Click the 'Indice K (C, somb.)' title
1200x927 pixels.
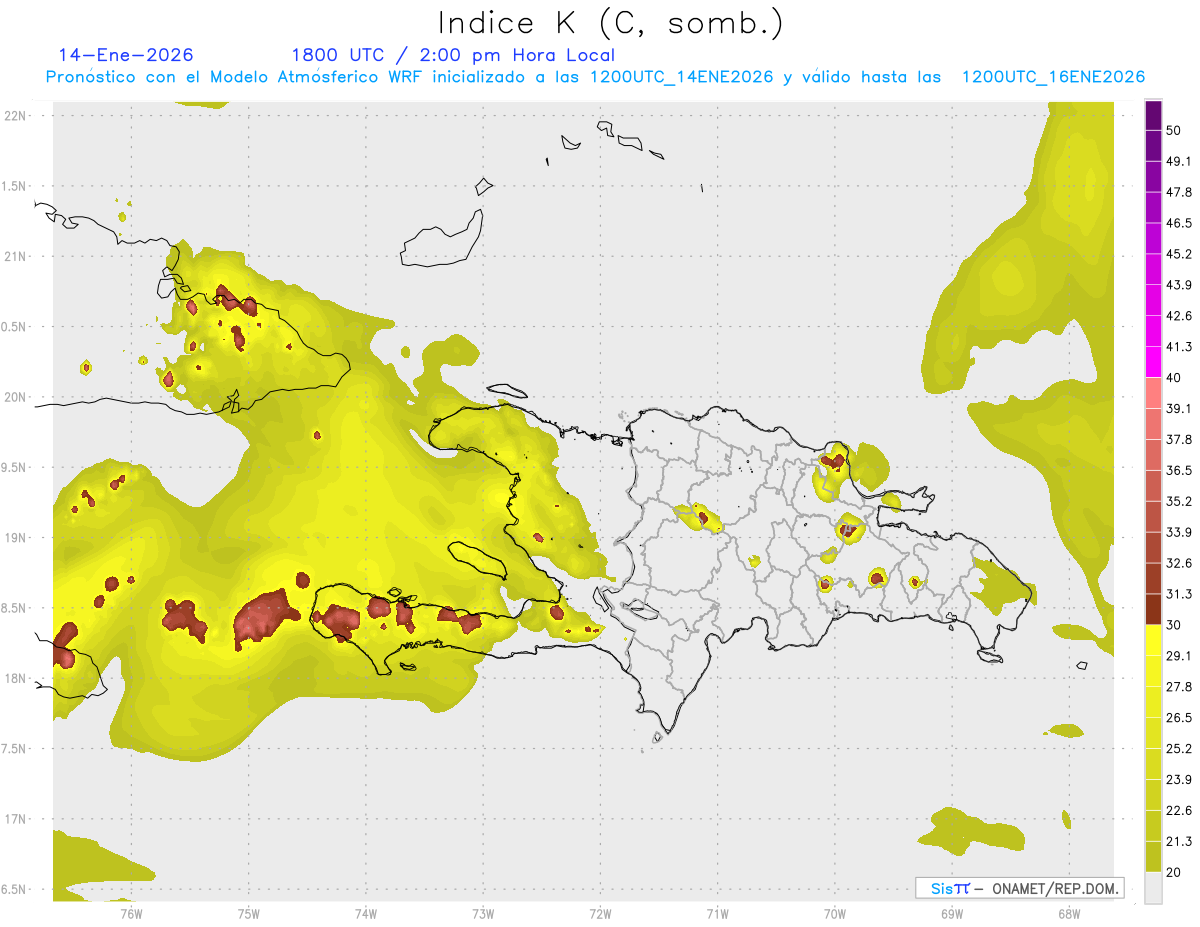coord(610,23)
